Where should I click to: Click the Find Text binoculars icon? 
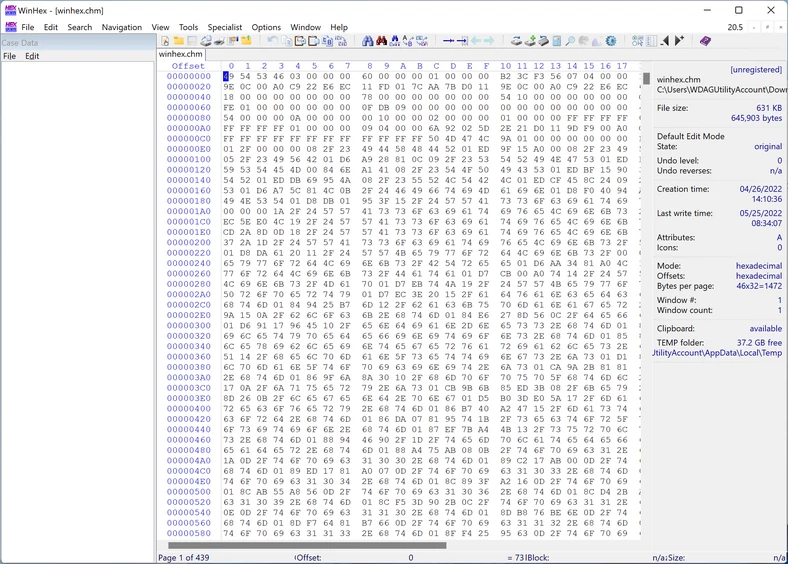tap(368, 41)
